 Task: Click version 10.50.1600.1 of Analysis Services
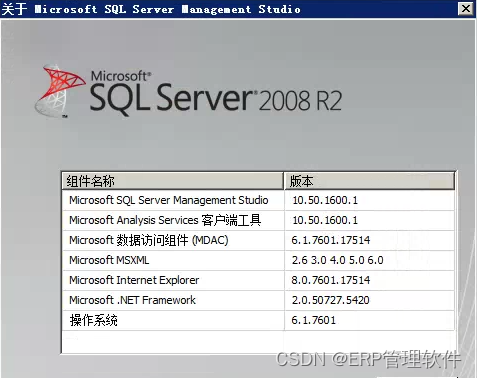coord(325,220)
